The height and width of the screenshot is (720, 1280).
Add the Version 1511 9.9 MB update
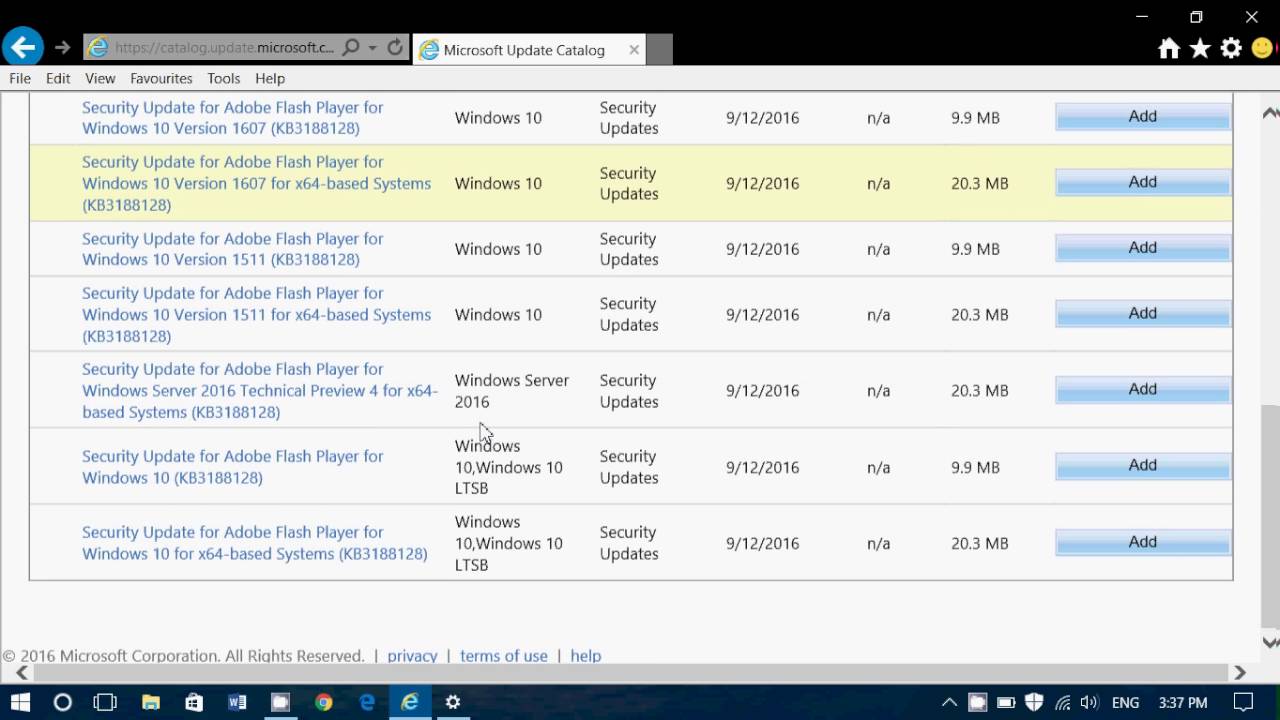click(1143, 248)
